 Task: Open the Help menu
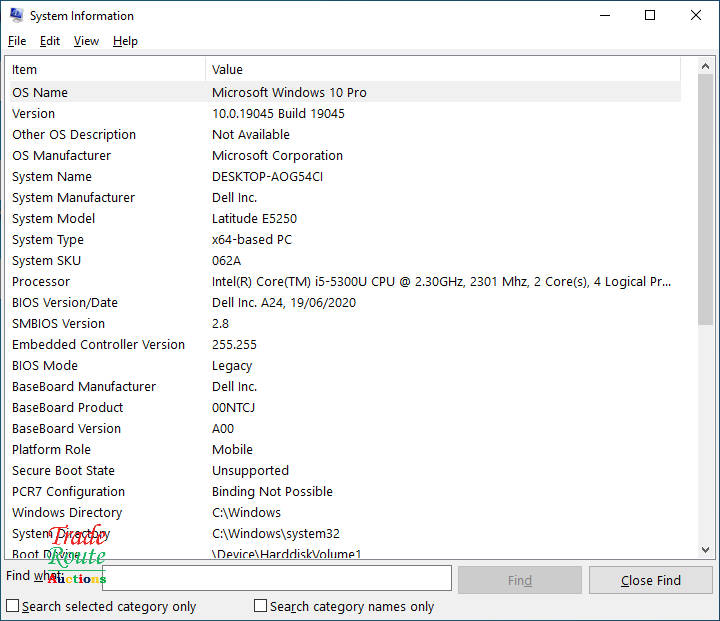(125, 41)
